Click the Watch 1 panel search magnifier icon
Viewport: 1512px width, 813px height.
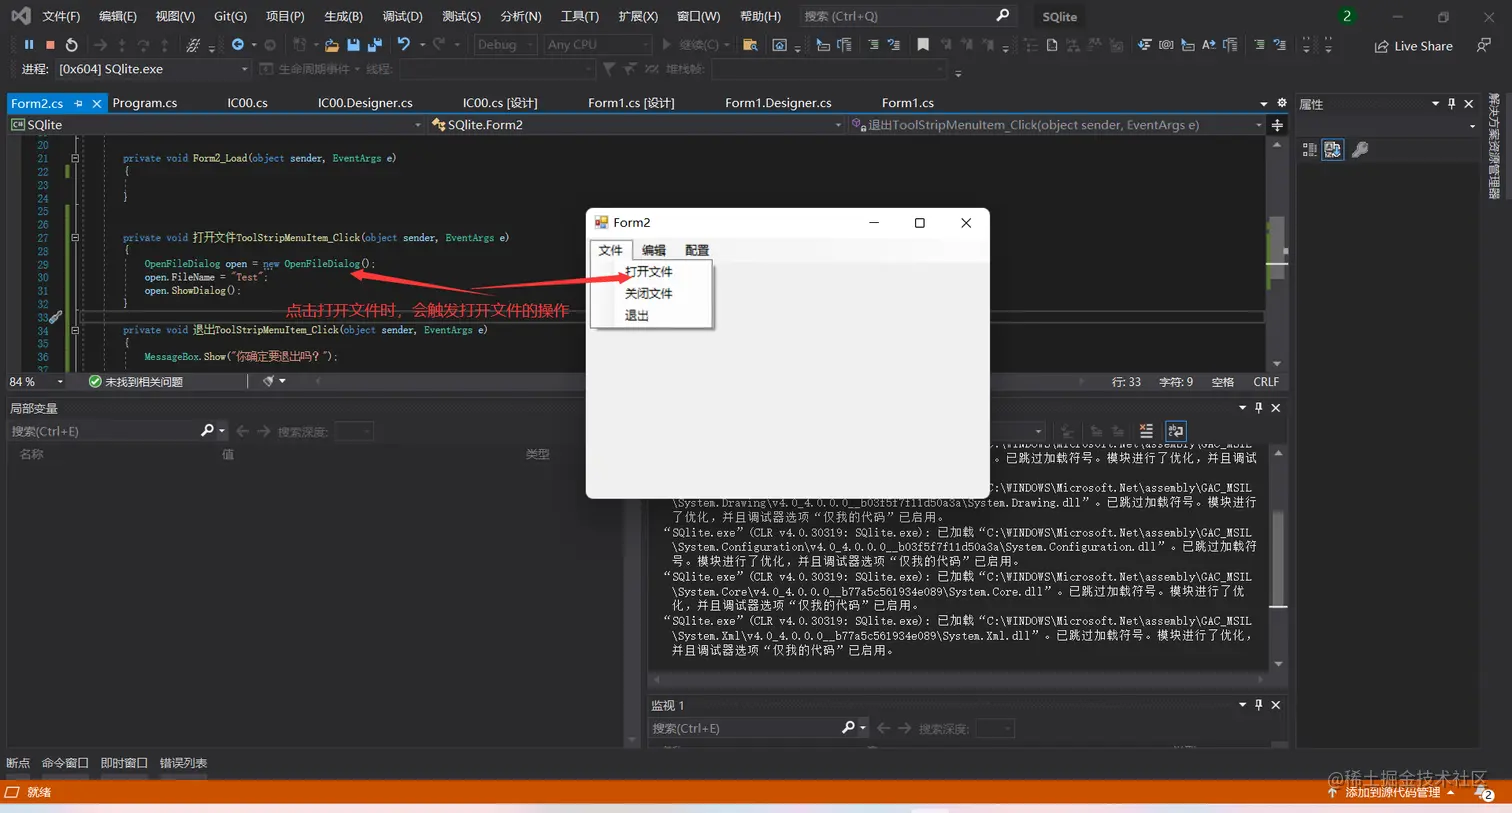[x=849, y=728]
